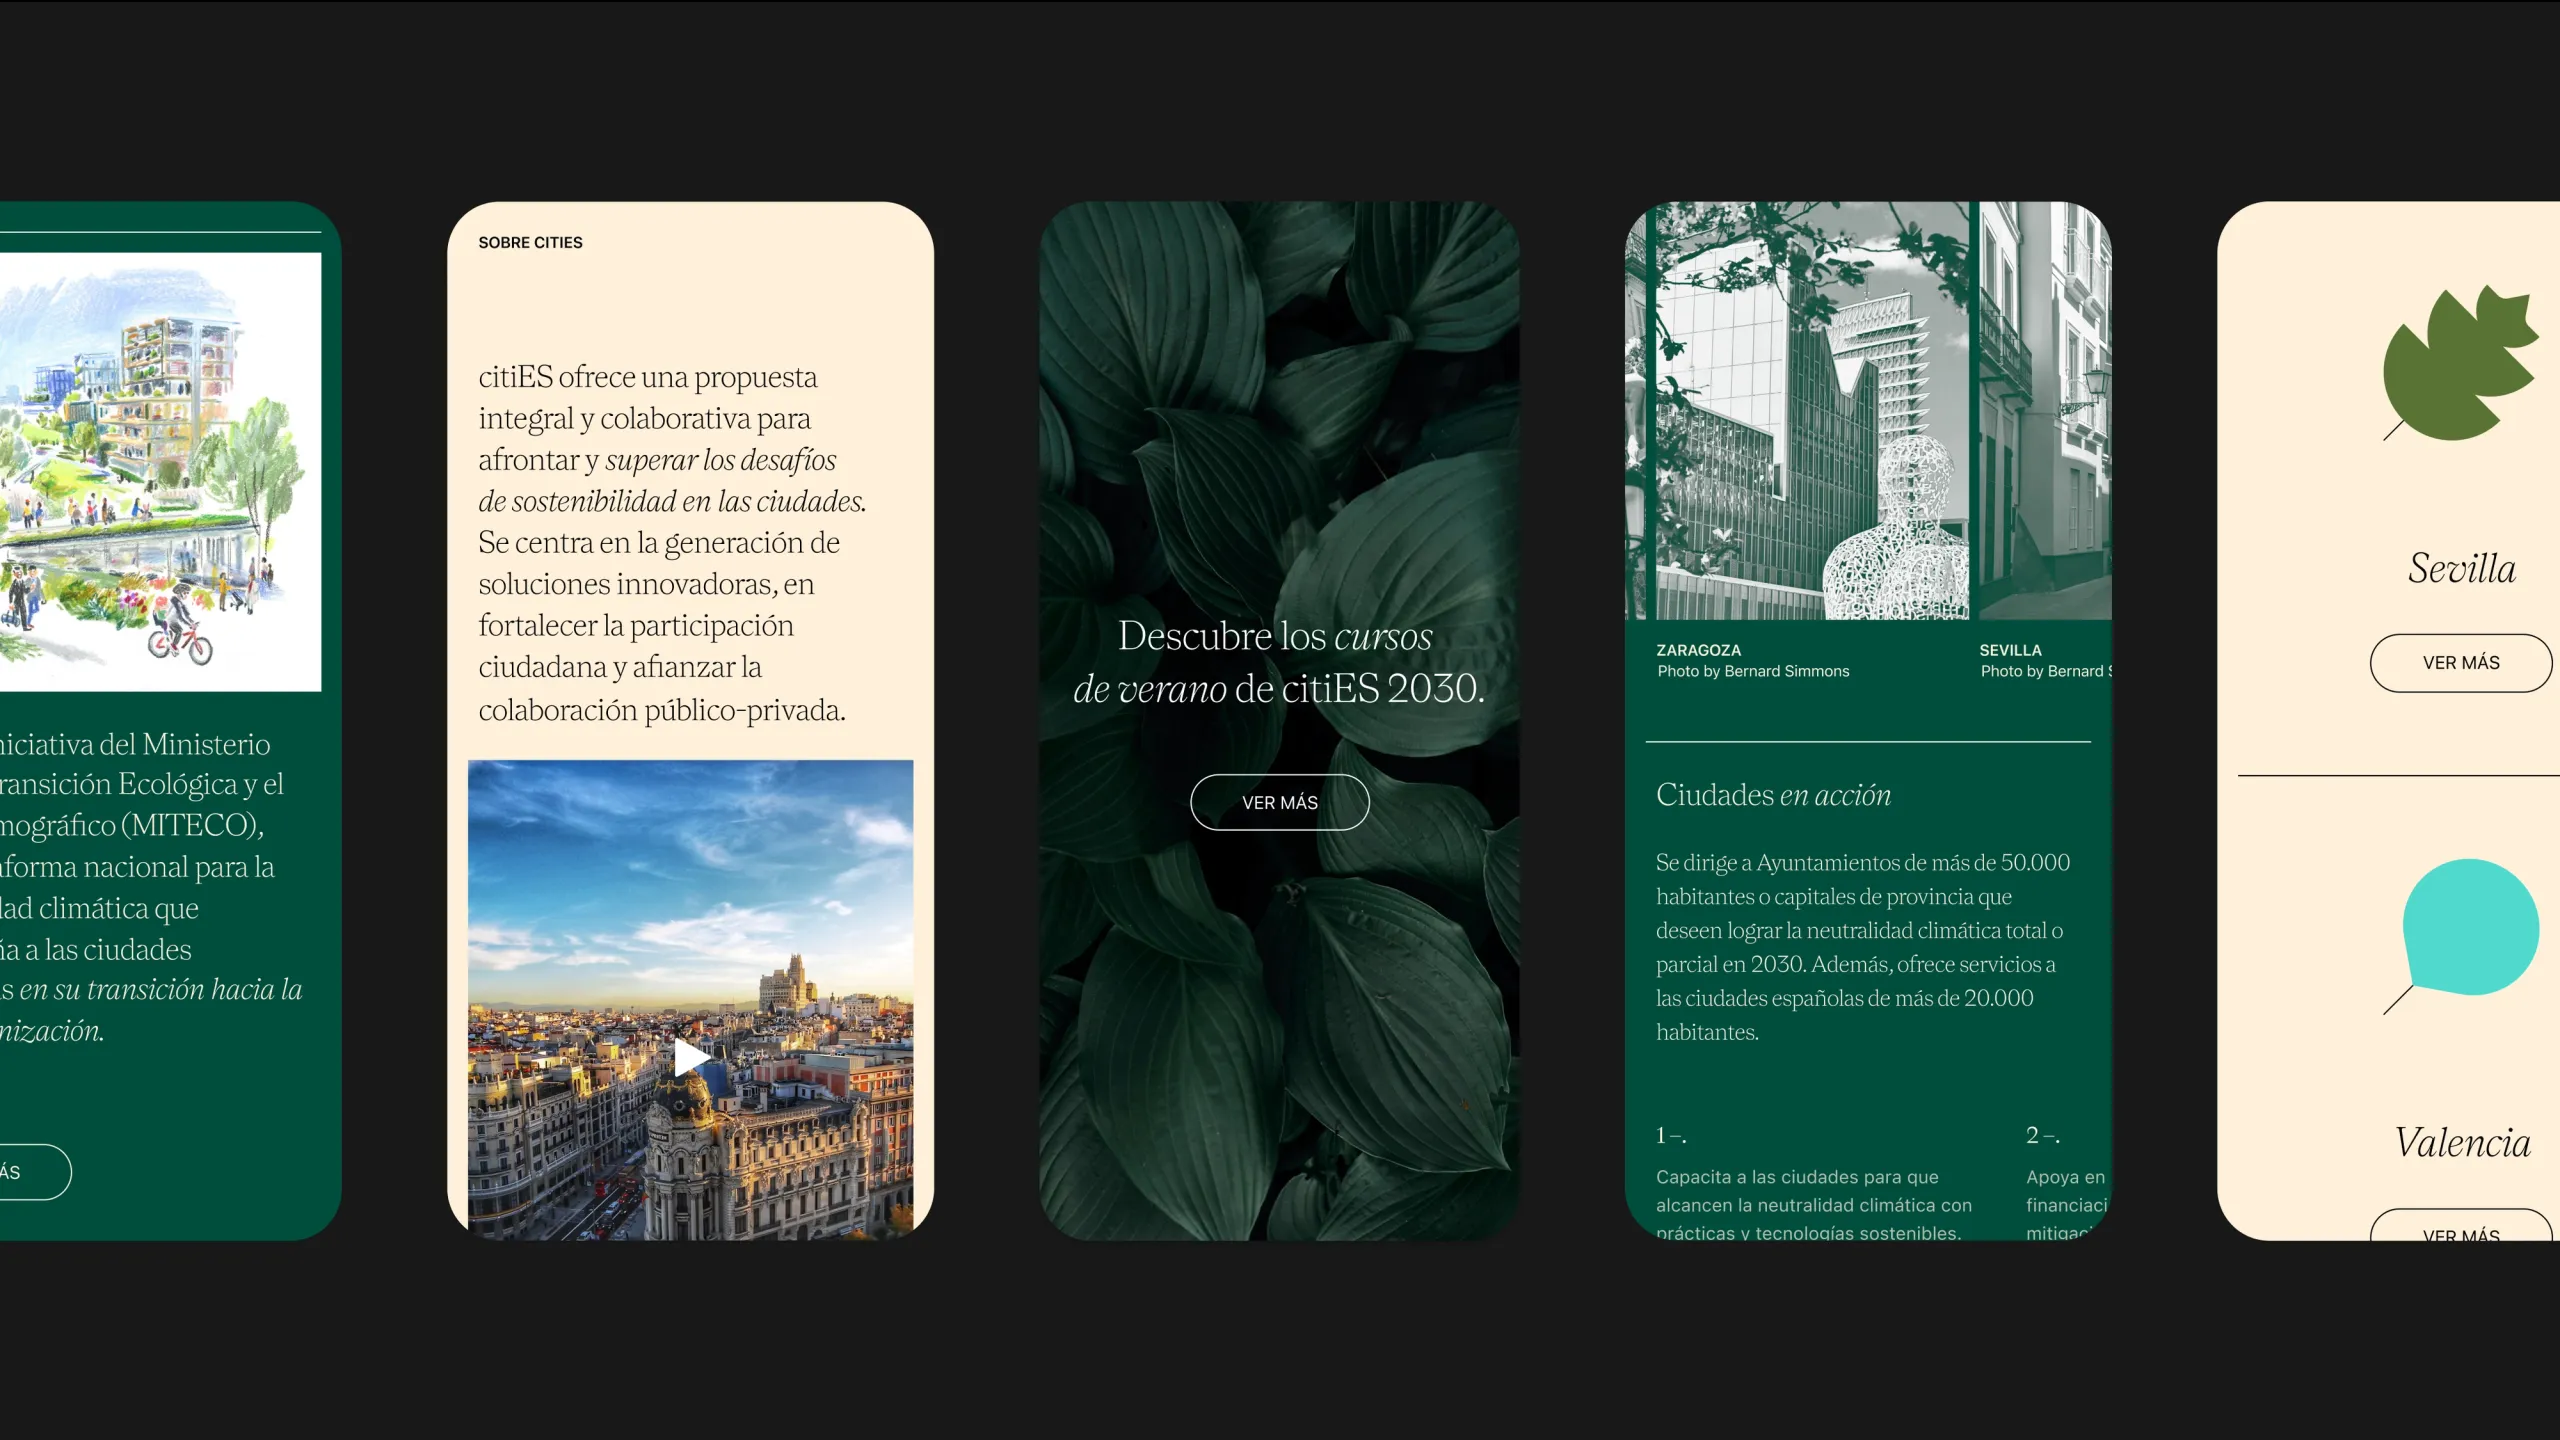Viewport: 2560px width, 1440px height.
Task: Click the SEVILLA photo caption
Action: tap(2010, 650)
